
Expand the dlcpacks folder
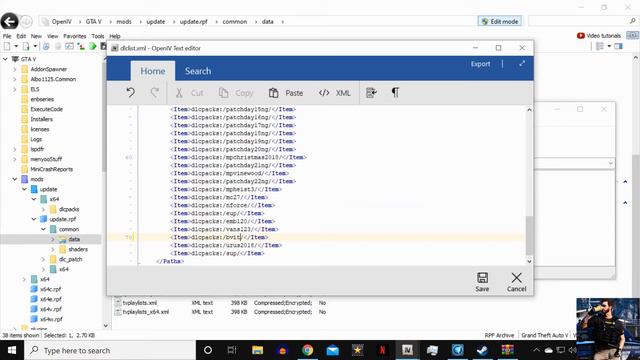click(x=43, y=209)
